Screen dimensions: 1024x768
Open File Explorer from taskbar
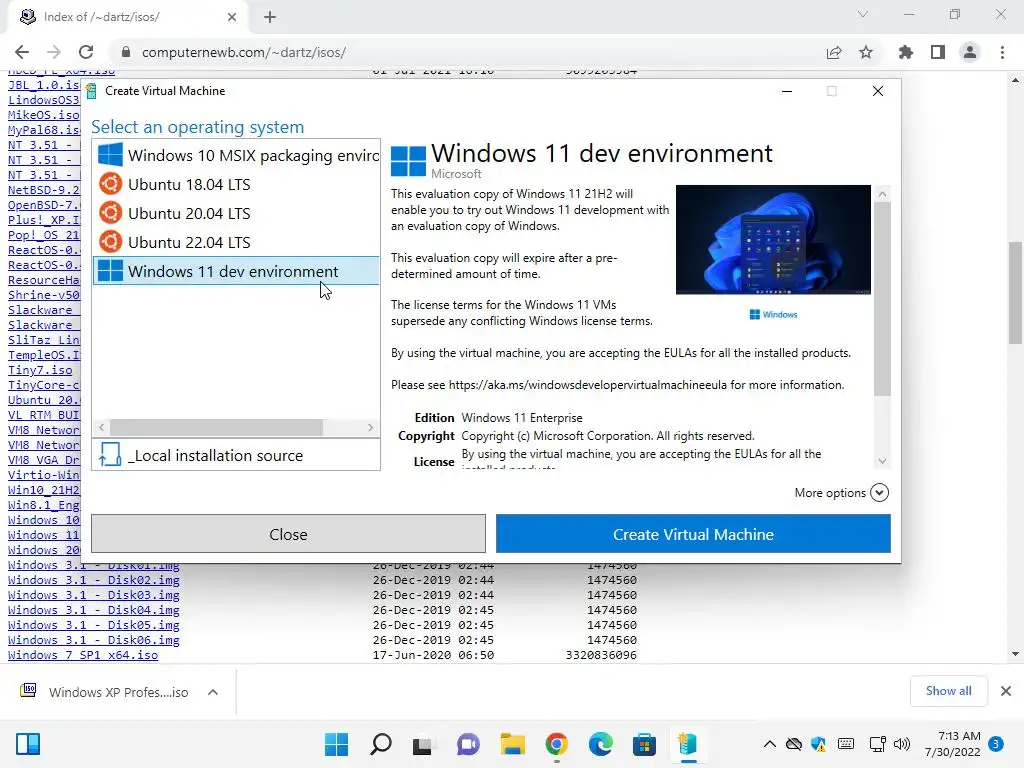click(513, 744)
